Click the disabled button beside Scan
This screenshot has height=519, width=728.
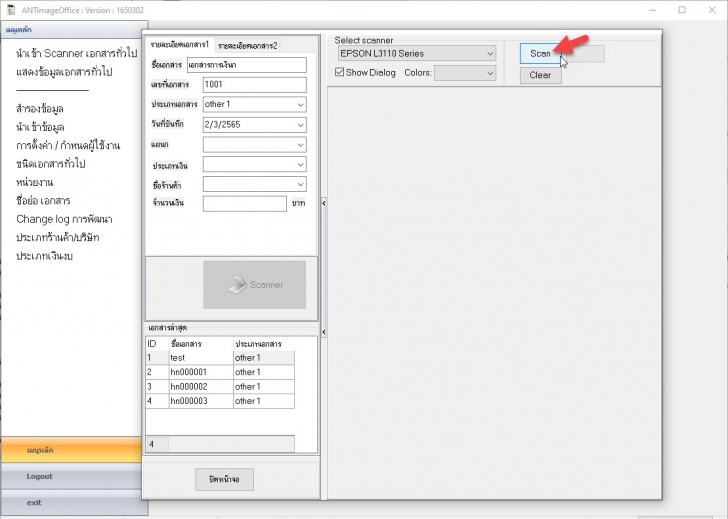[x=584, y=54]
